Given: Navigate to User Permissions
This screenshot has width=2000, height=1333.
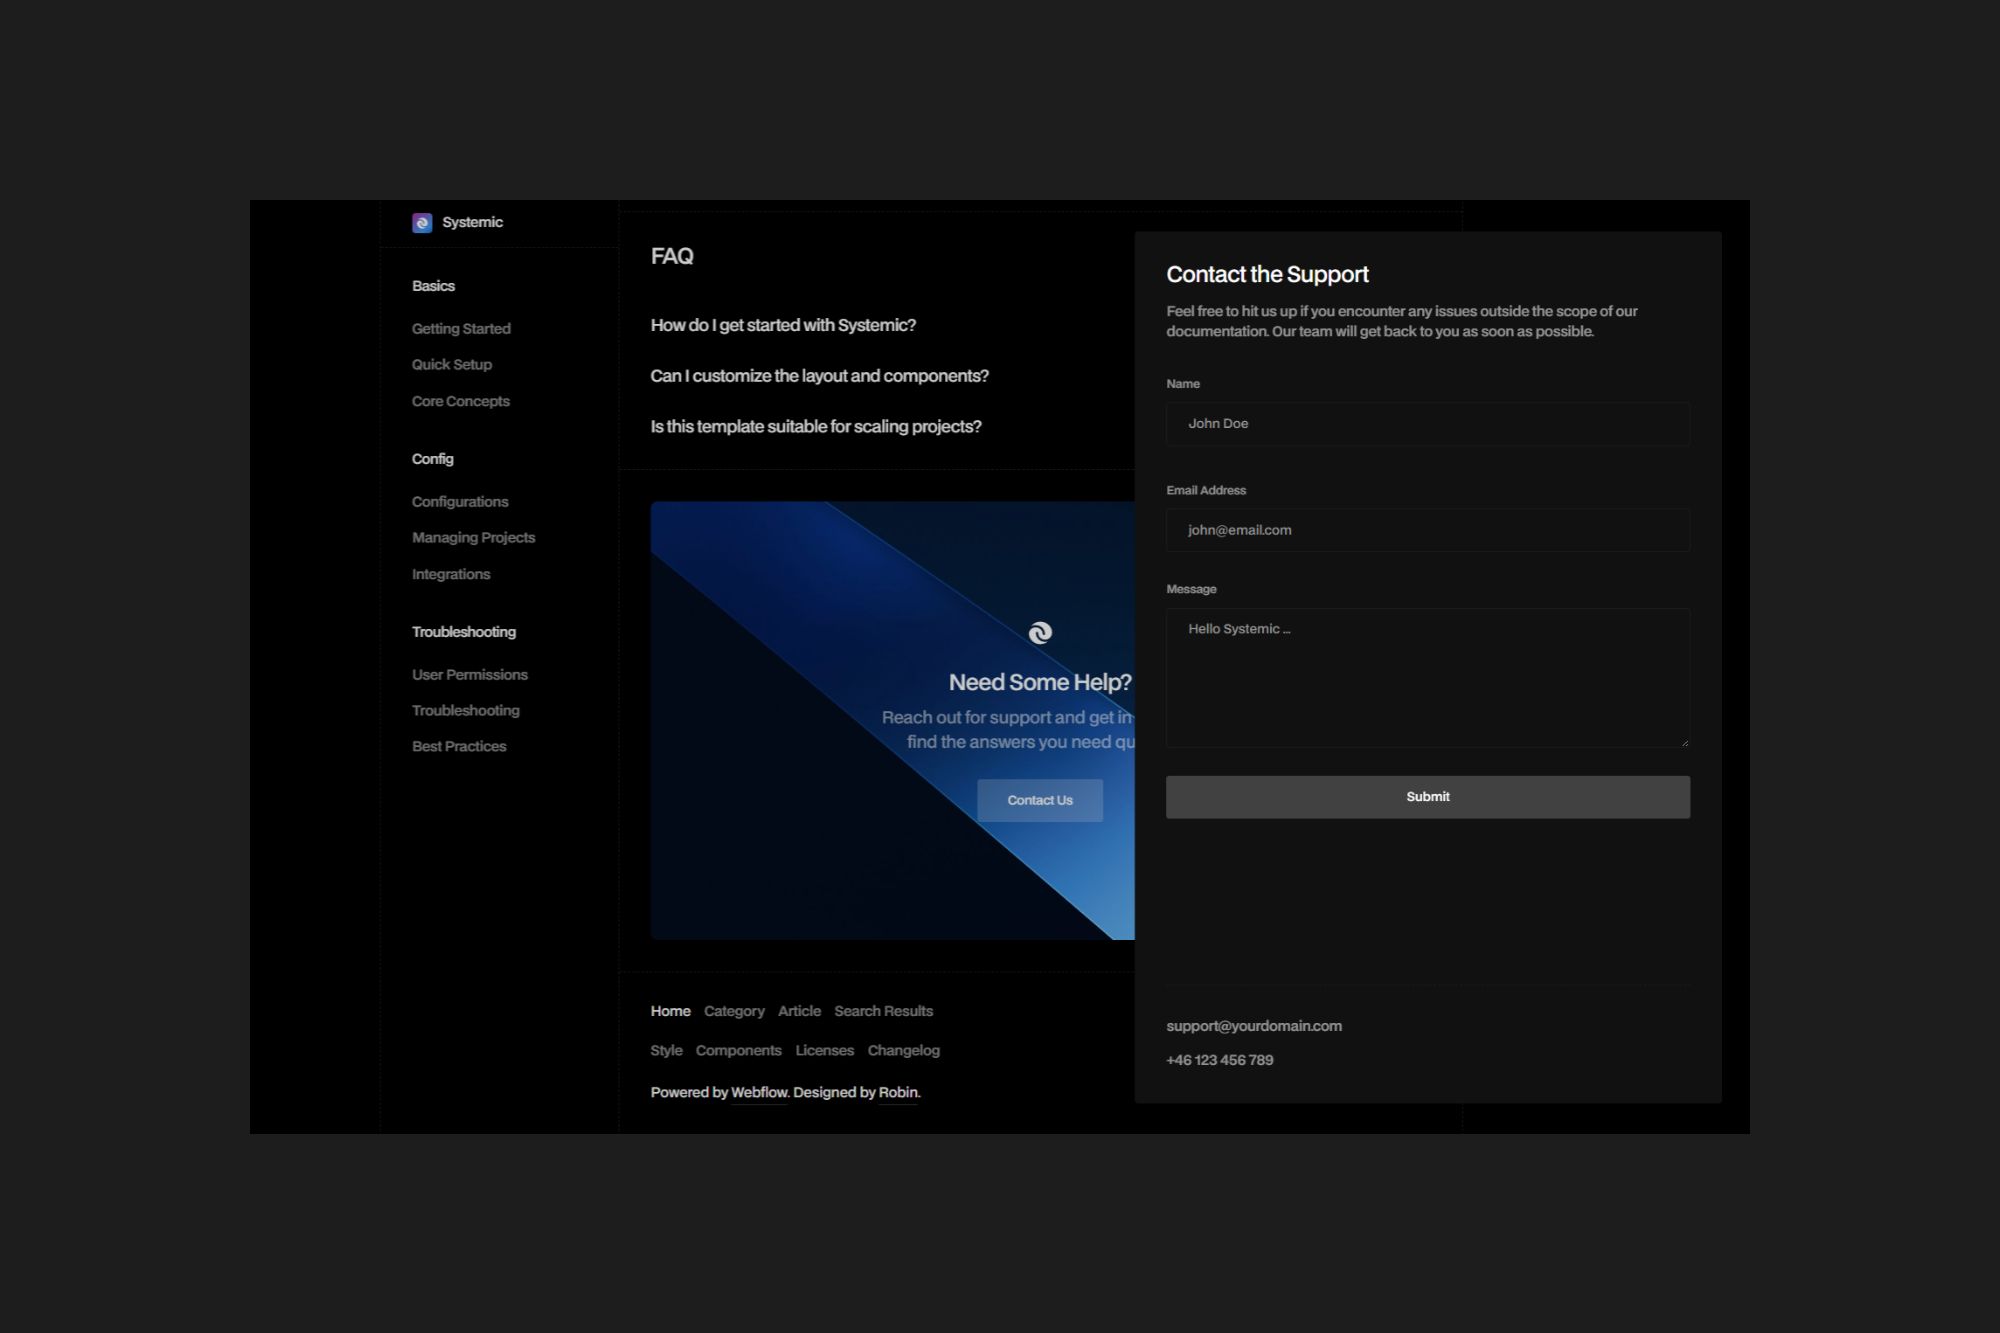Looking at the screenshot, I should tap(470, 674).
